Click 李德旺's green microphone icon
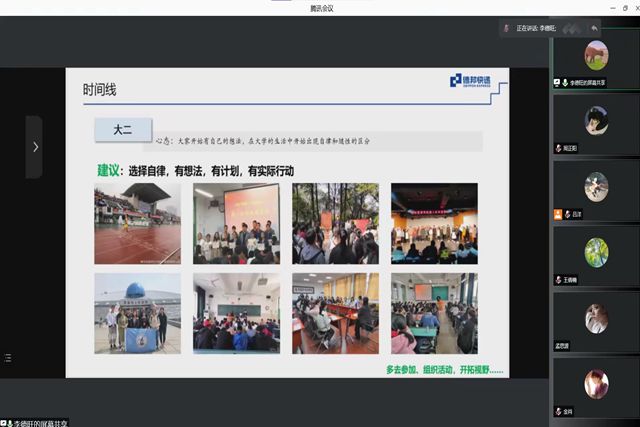 point(566,82)
